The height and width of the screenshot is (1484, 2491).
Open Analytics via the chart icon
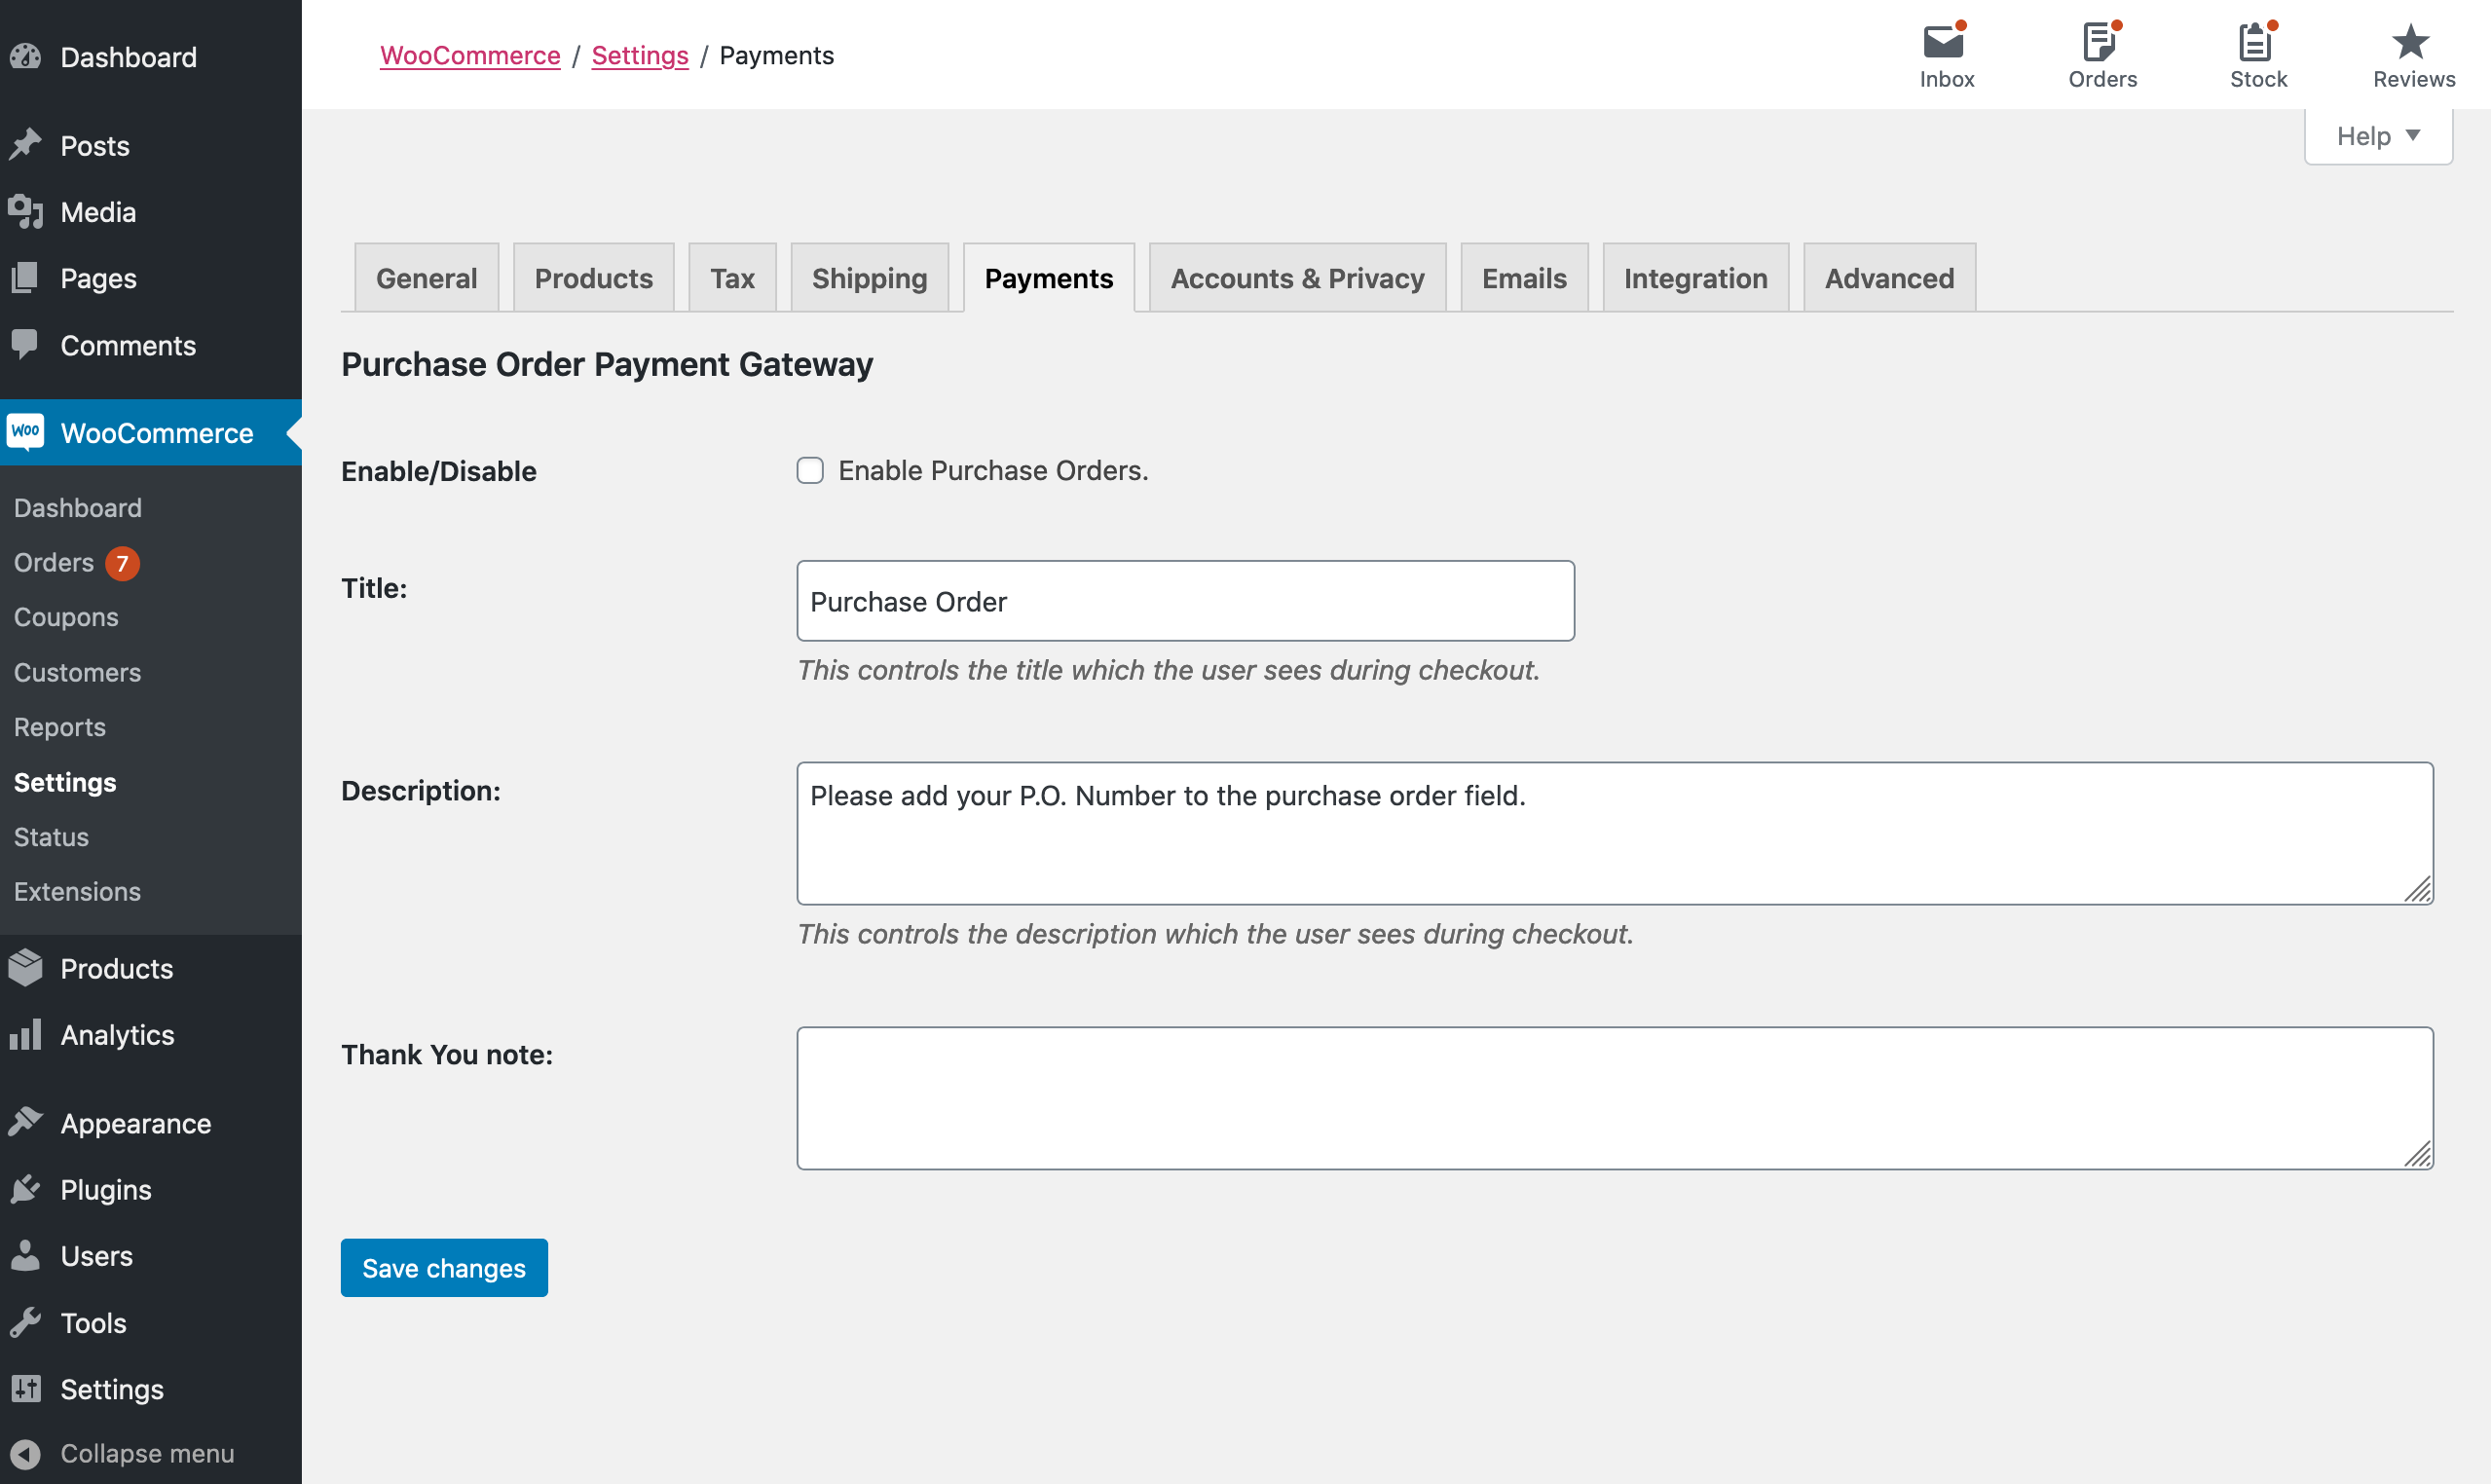(26, 1035)
